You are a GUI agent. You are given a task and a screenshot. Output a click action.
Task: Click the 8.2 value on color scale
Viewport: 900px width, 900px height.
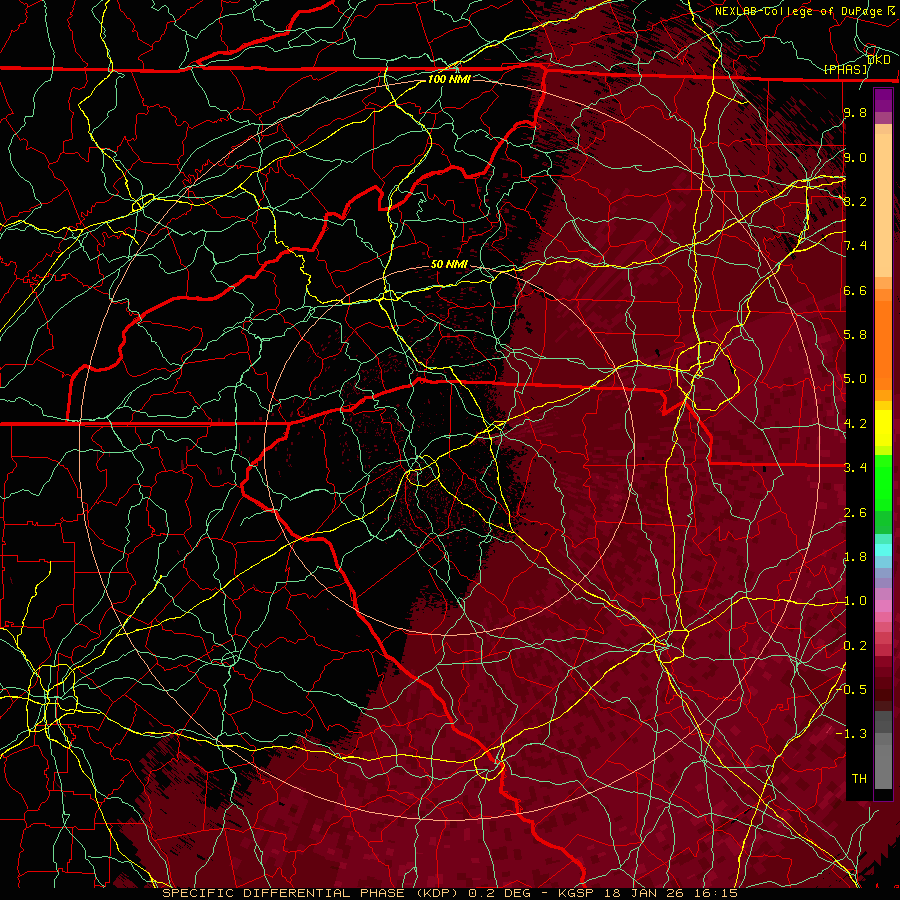pos(855,201)
